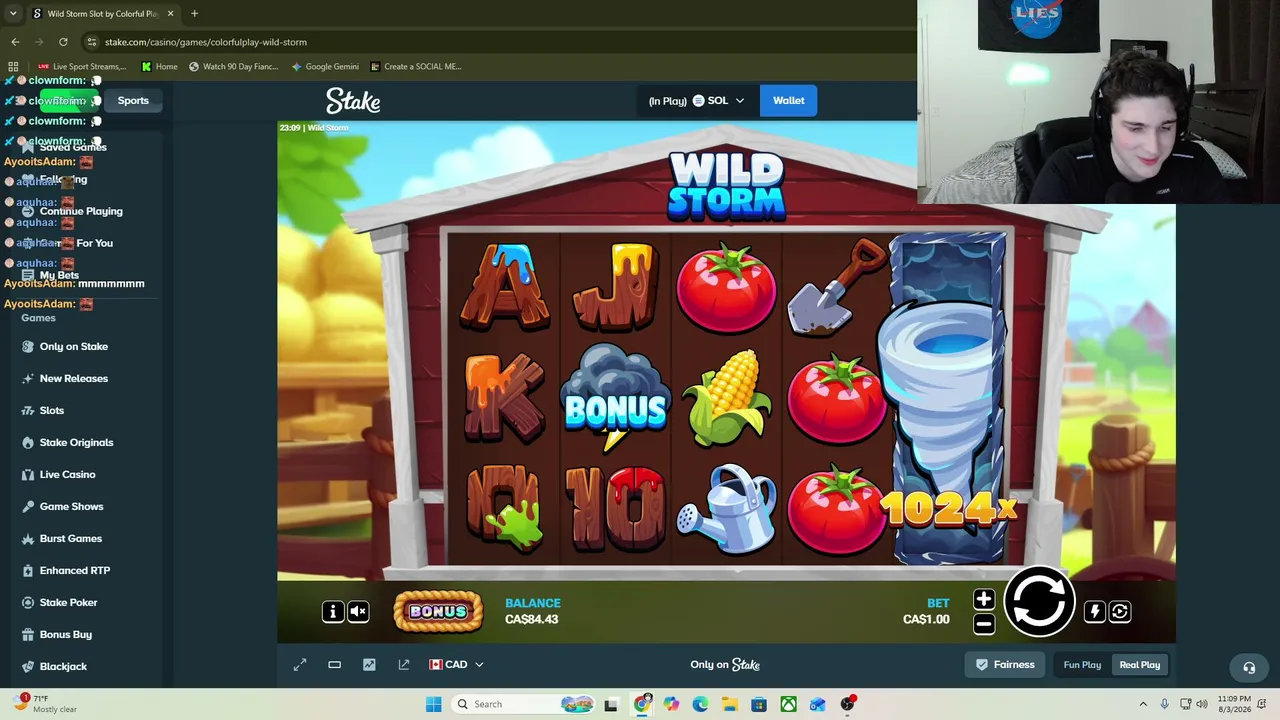1280x720 pixels.
Task: Open the weather widget showing 71°F
Action: (45, 704)
